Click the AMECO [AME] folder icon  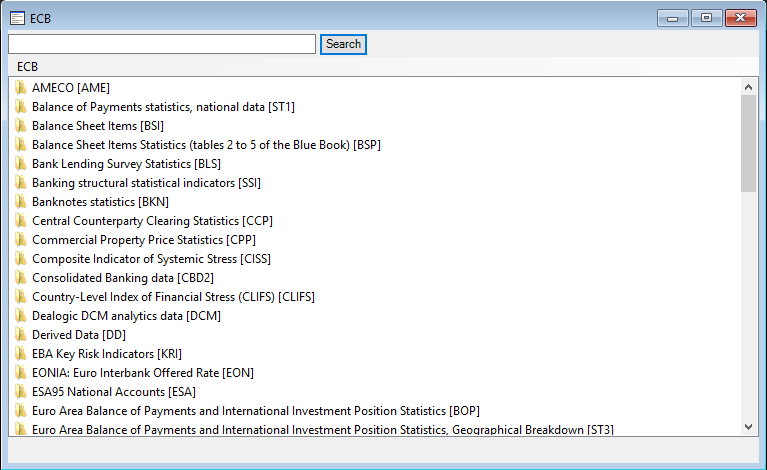(x=21, y=88)
